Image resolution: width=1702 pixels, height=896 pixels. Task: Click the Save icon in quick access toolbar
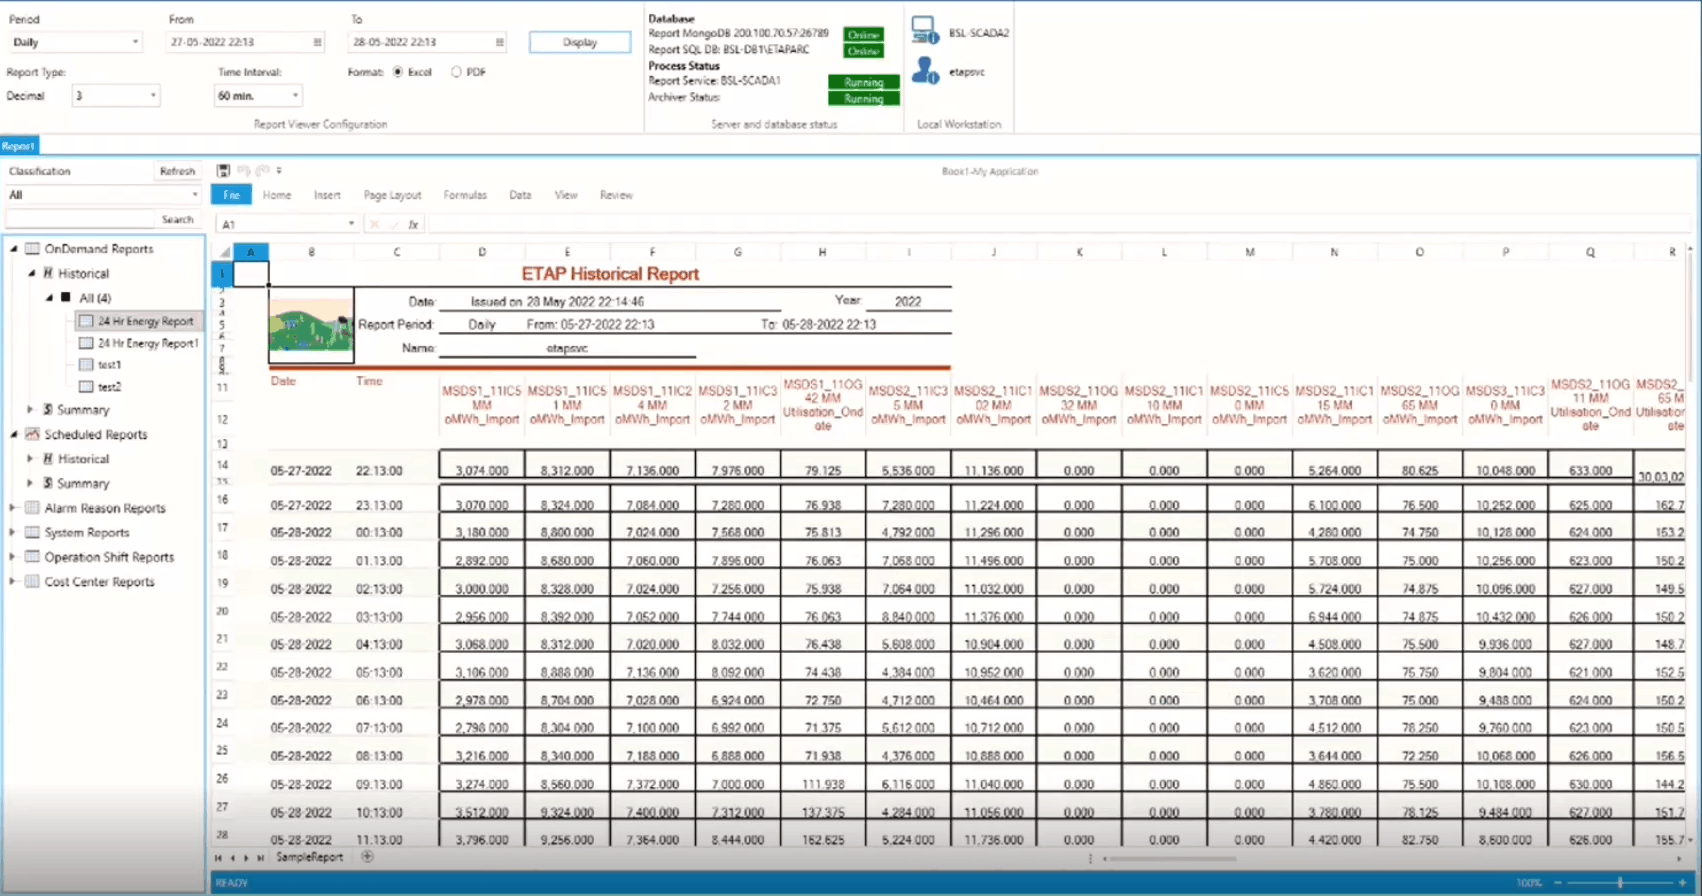tap(223, 171)
